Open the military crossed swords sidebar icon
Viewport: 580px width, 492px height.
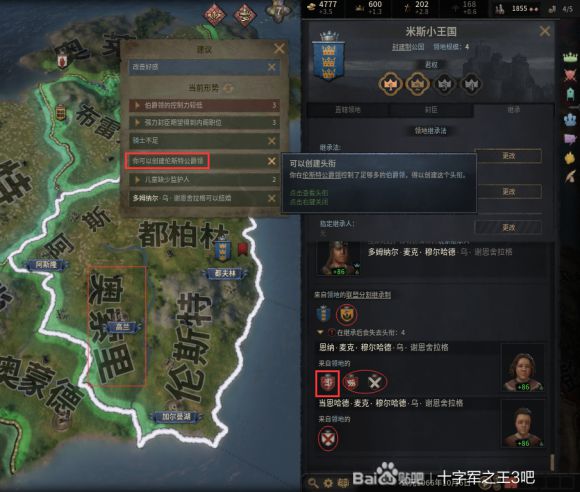coord(570,75)
